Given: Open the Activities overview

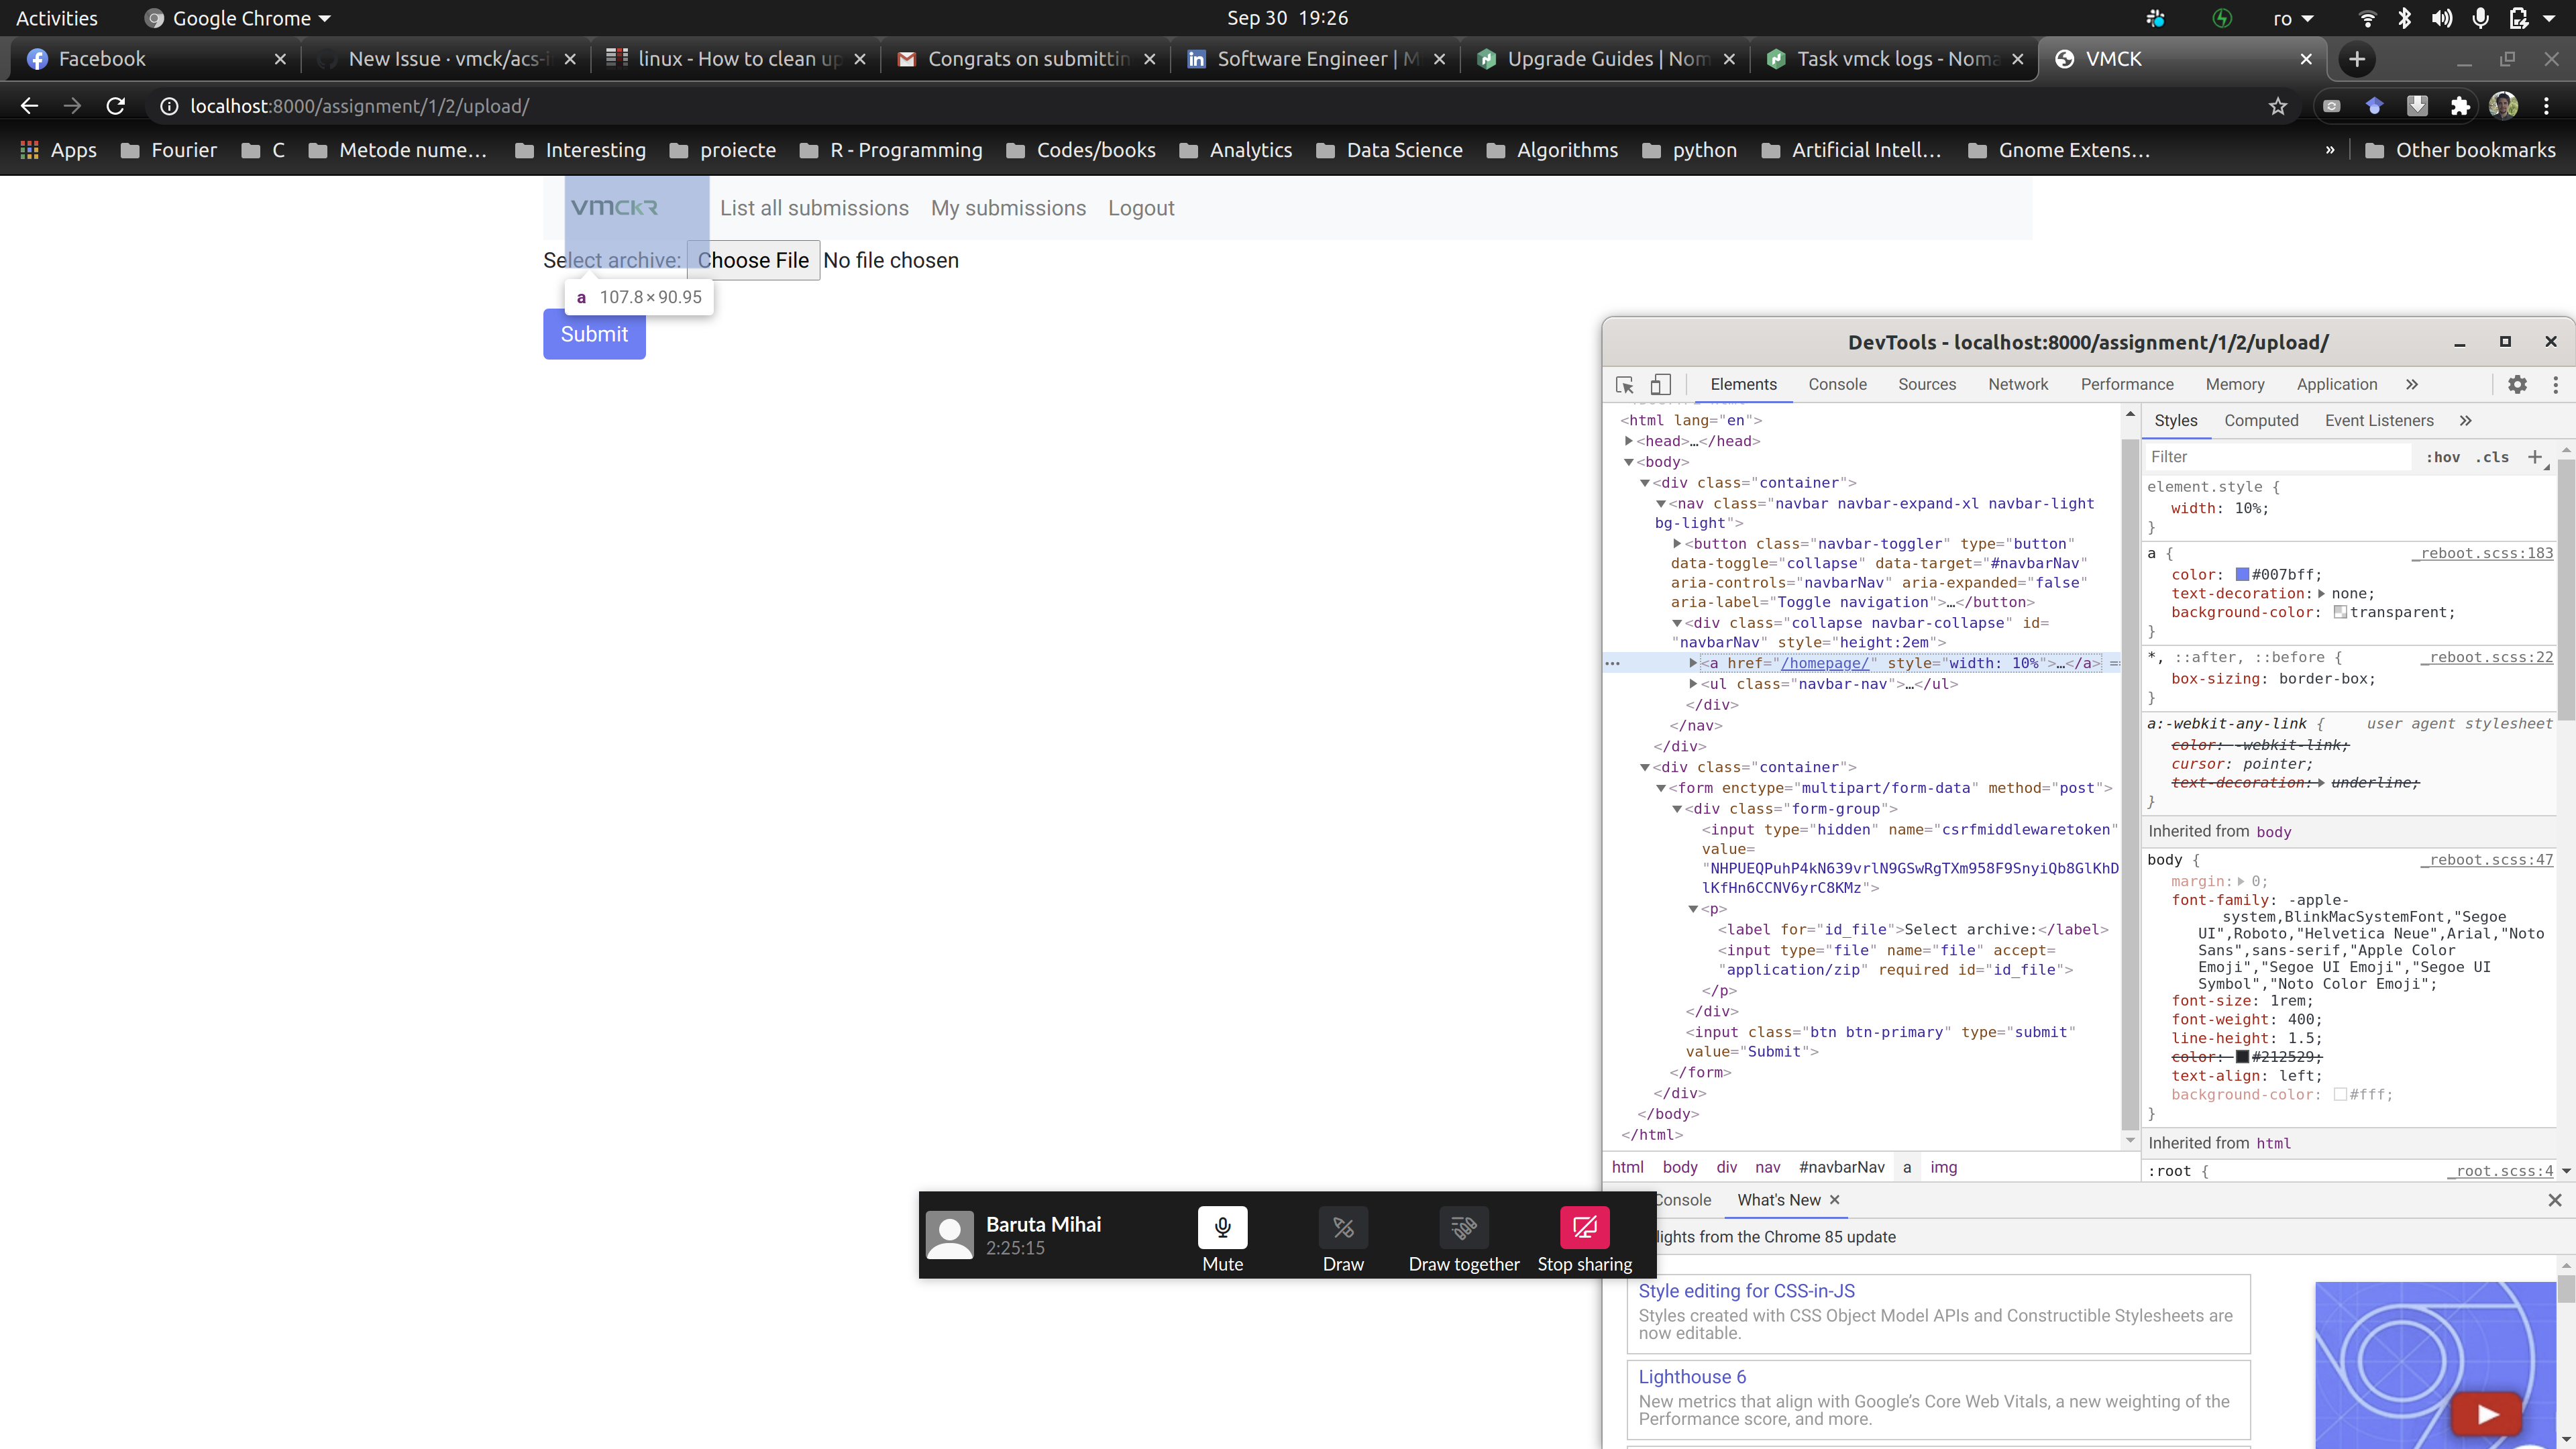Looking at the screenshot, I should pyautogui.click(x=57, y=18).
